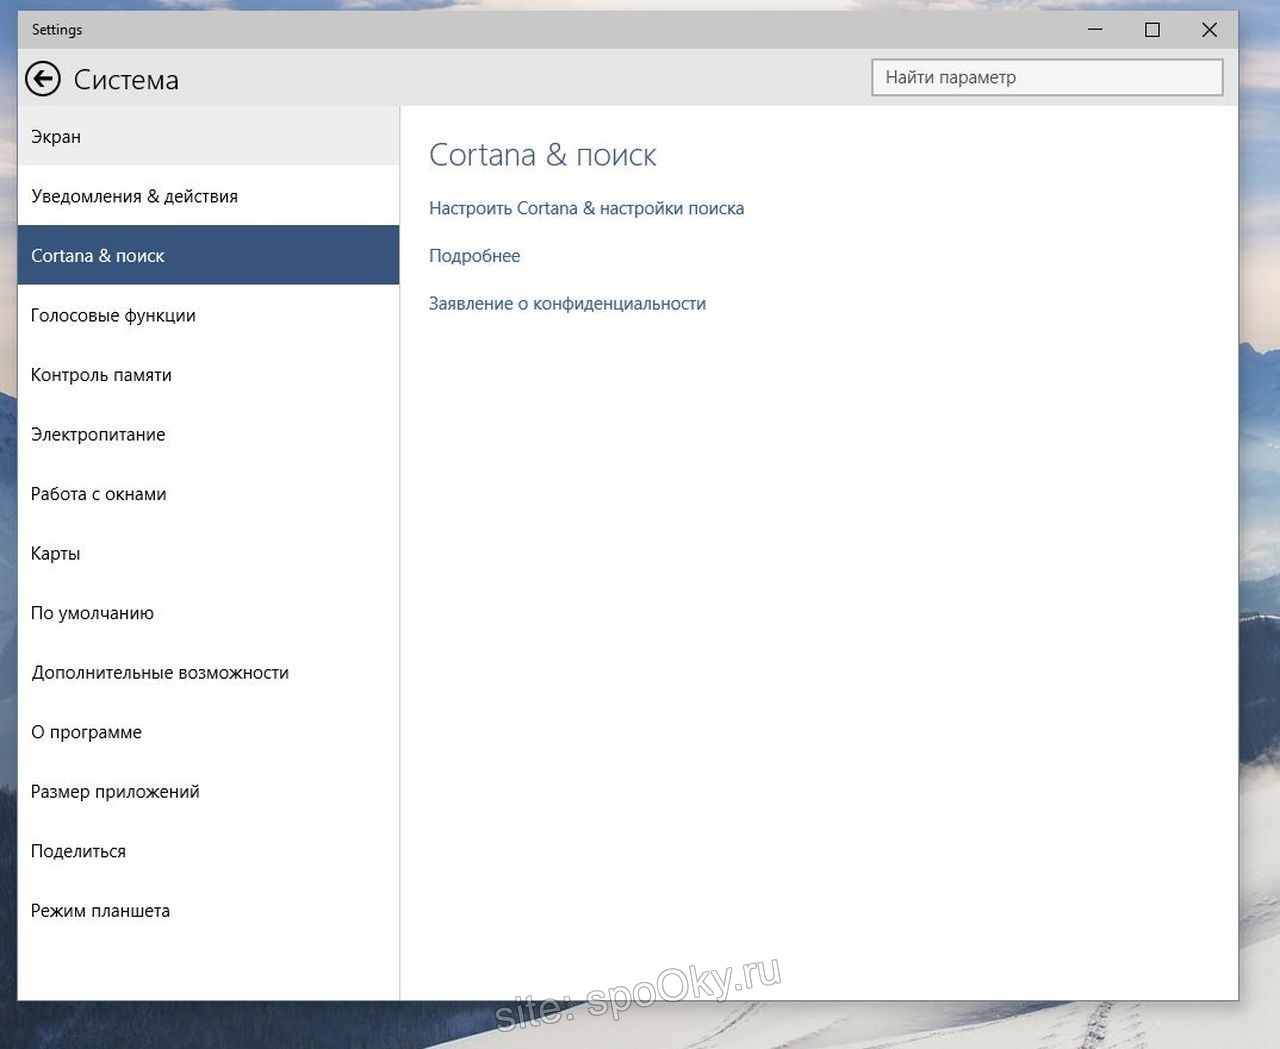Minimize the Settings window
1280x1049 pixels.
pyautogui.click(x=1095, y=30)
